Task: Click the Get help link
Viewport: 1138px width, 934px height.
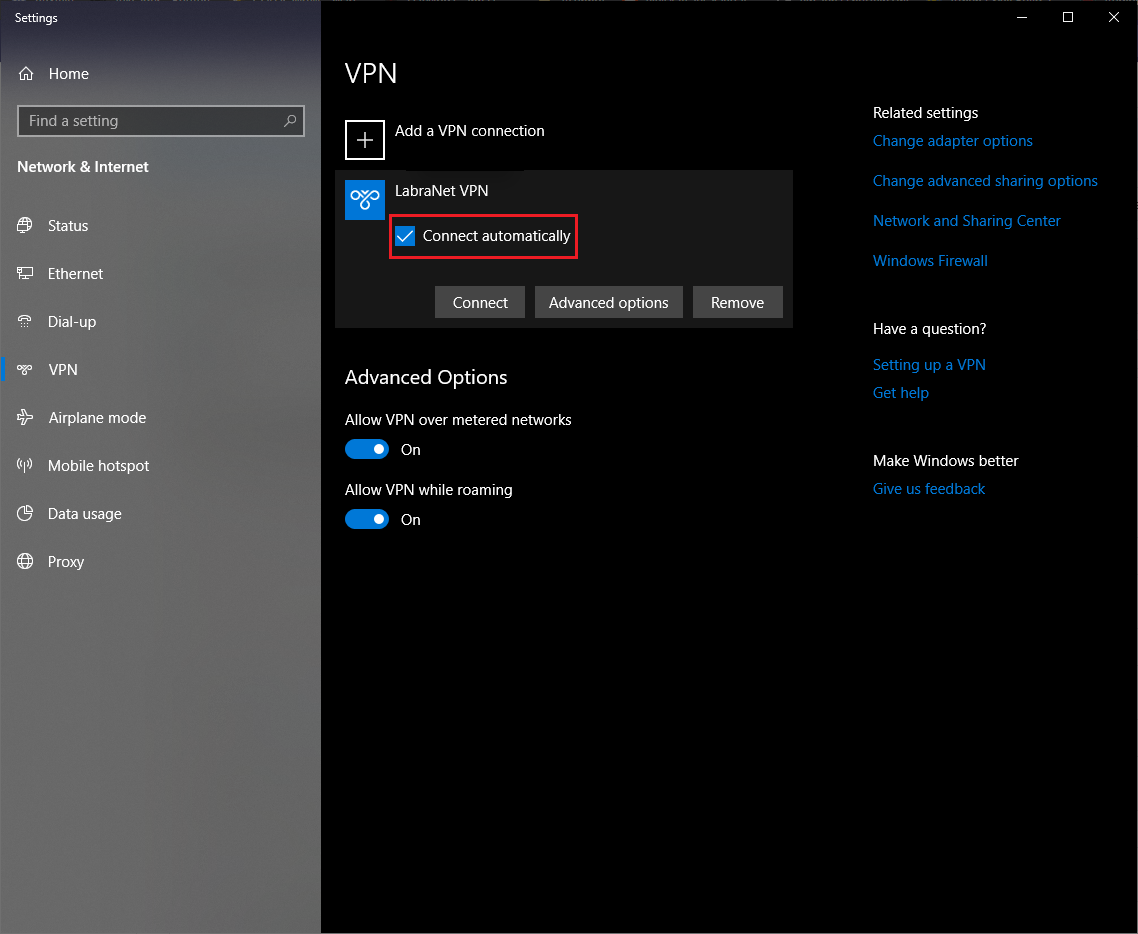Action: (901, 393)
